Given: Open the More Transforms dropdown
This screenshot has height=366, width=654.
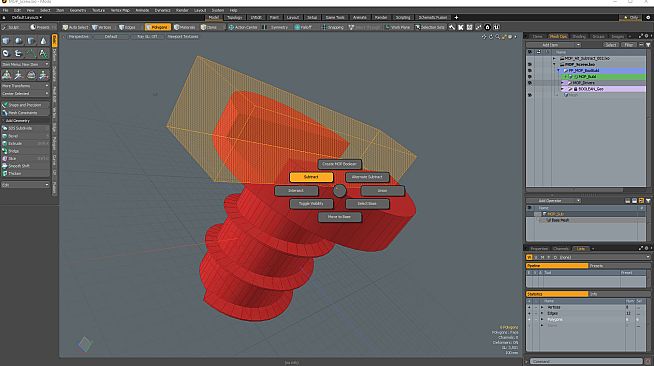Looking at the screenshot, I should [x=25, y=86].
